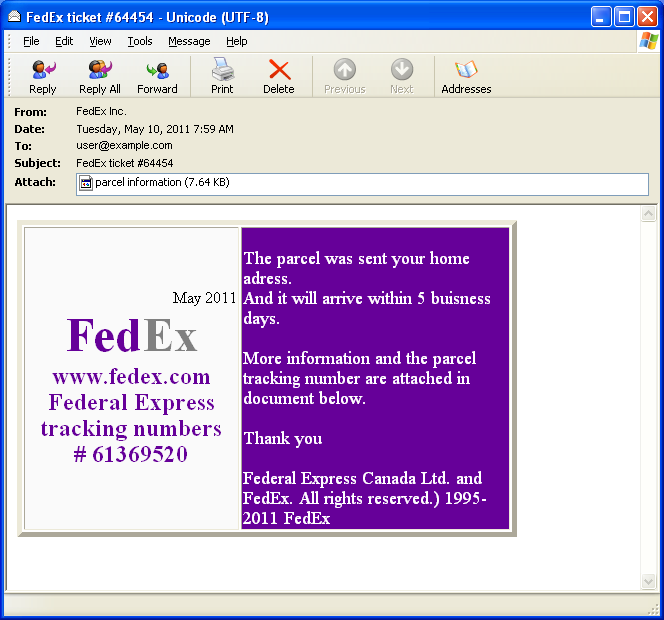Open the Message menu
The height and width of the screenshot is (620, 664).
189,41
